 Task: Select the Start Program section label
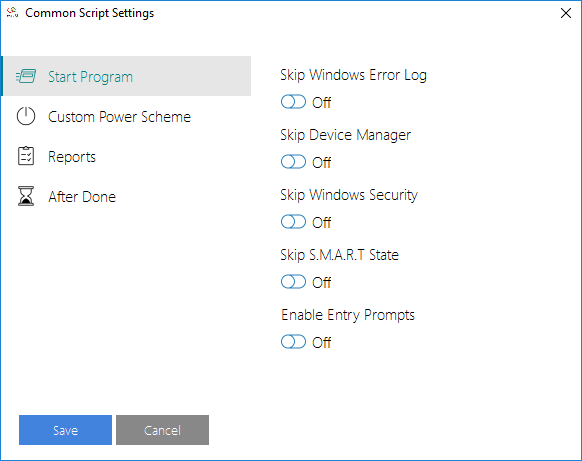pyautogui.click(x=91, y=77)
